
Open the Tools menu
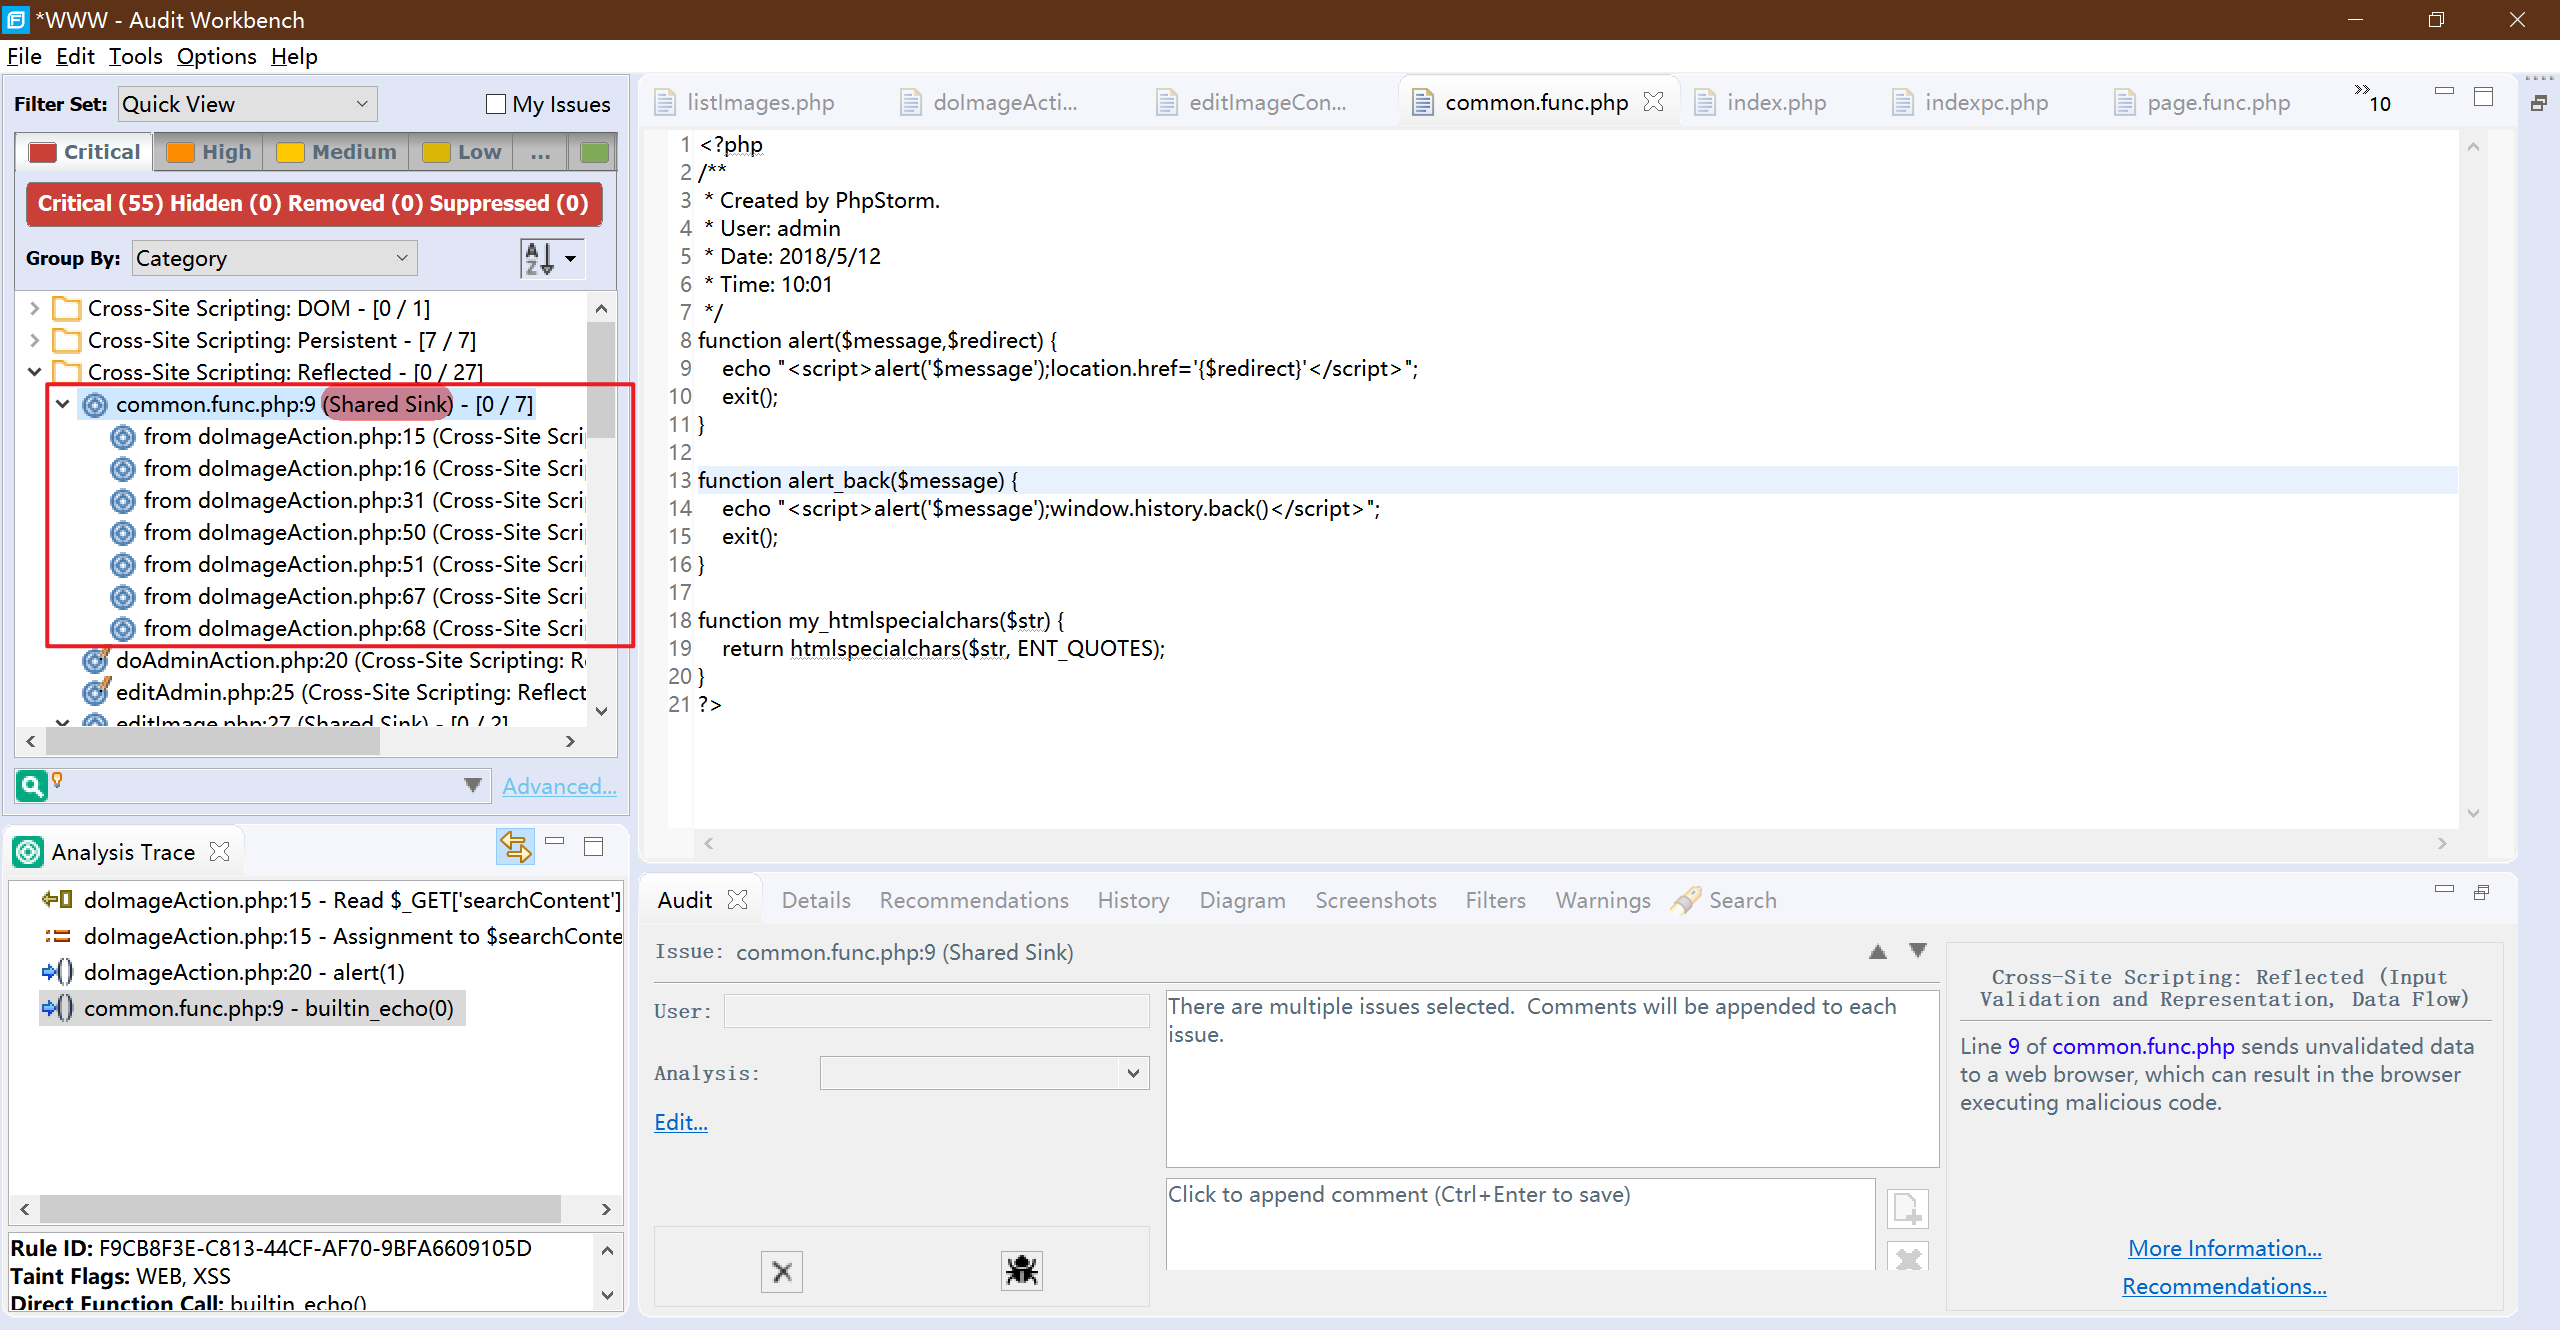tap(135, 56)
